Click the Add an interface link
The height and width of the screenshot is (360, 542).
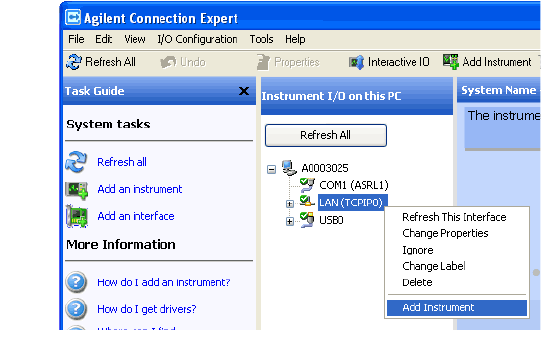pyautogui.click(x=136, y=216)
